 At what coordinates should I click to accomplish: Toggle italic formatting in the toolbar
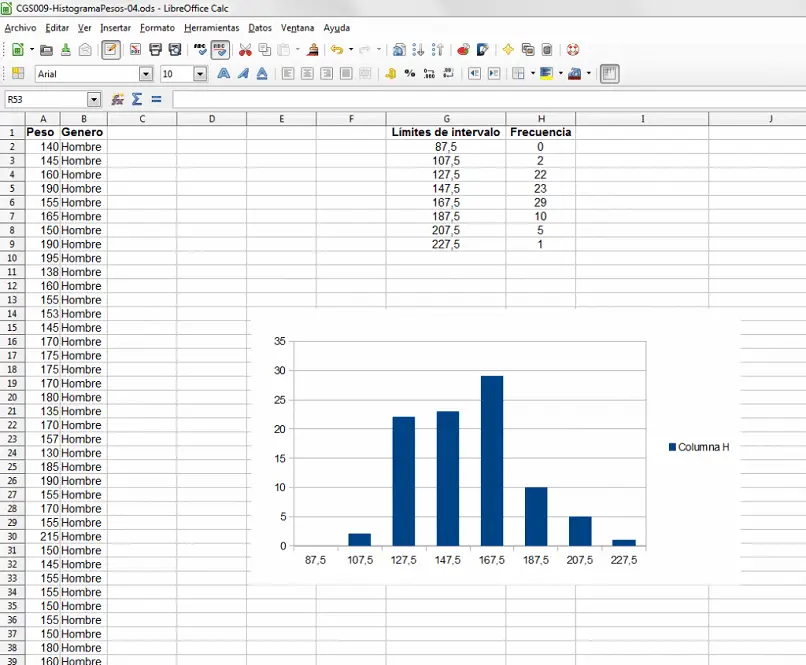[x=243, y=73]
